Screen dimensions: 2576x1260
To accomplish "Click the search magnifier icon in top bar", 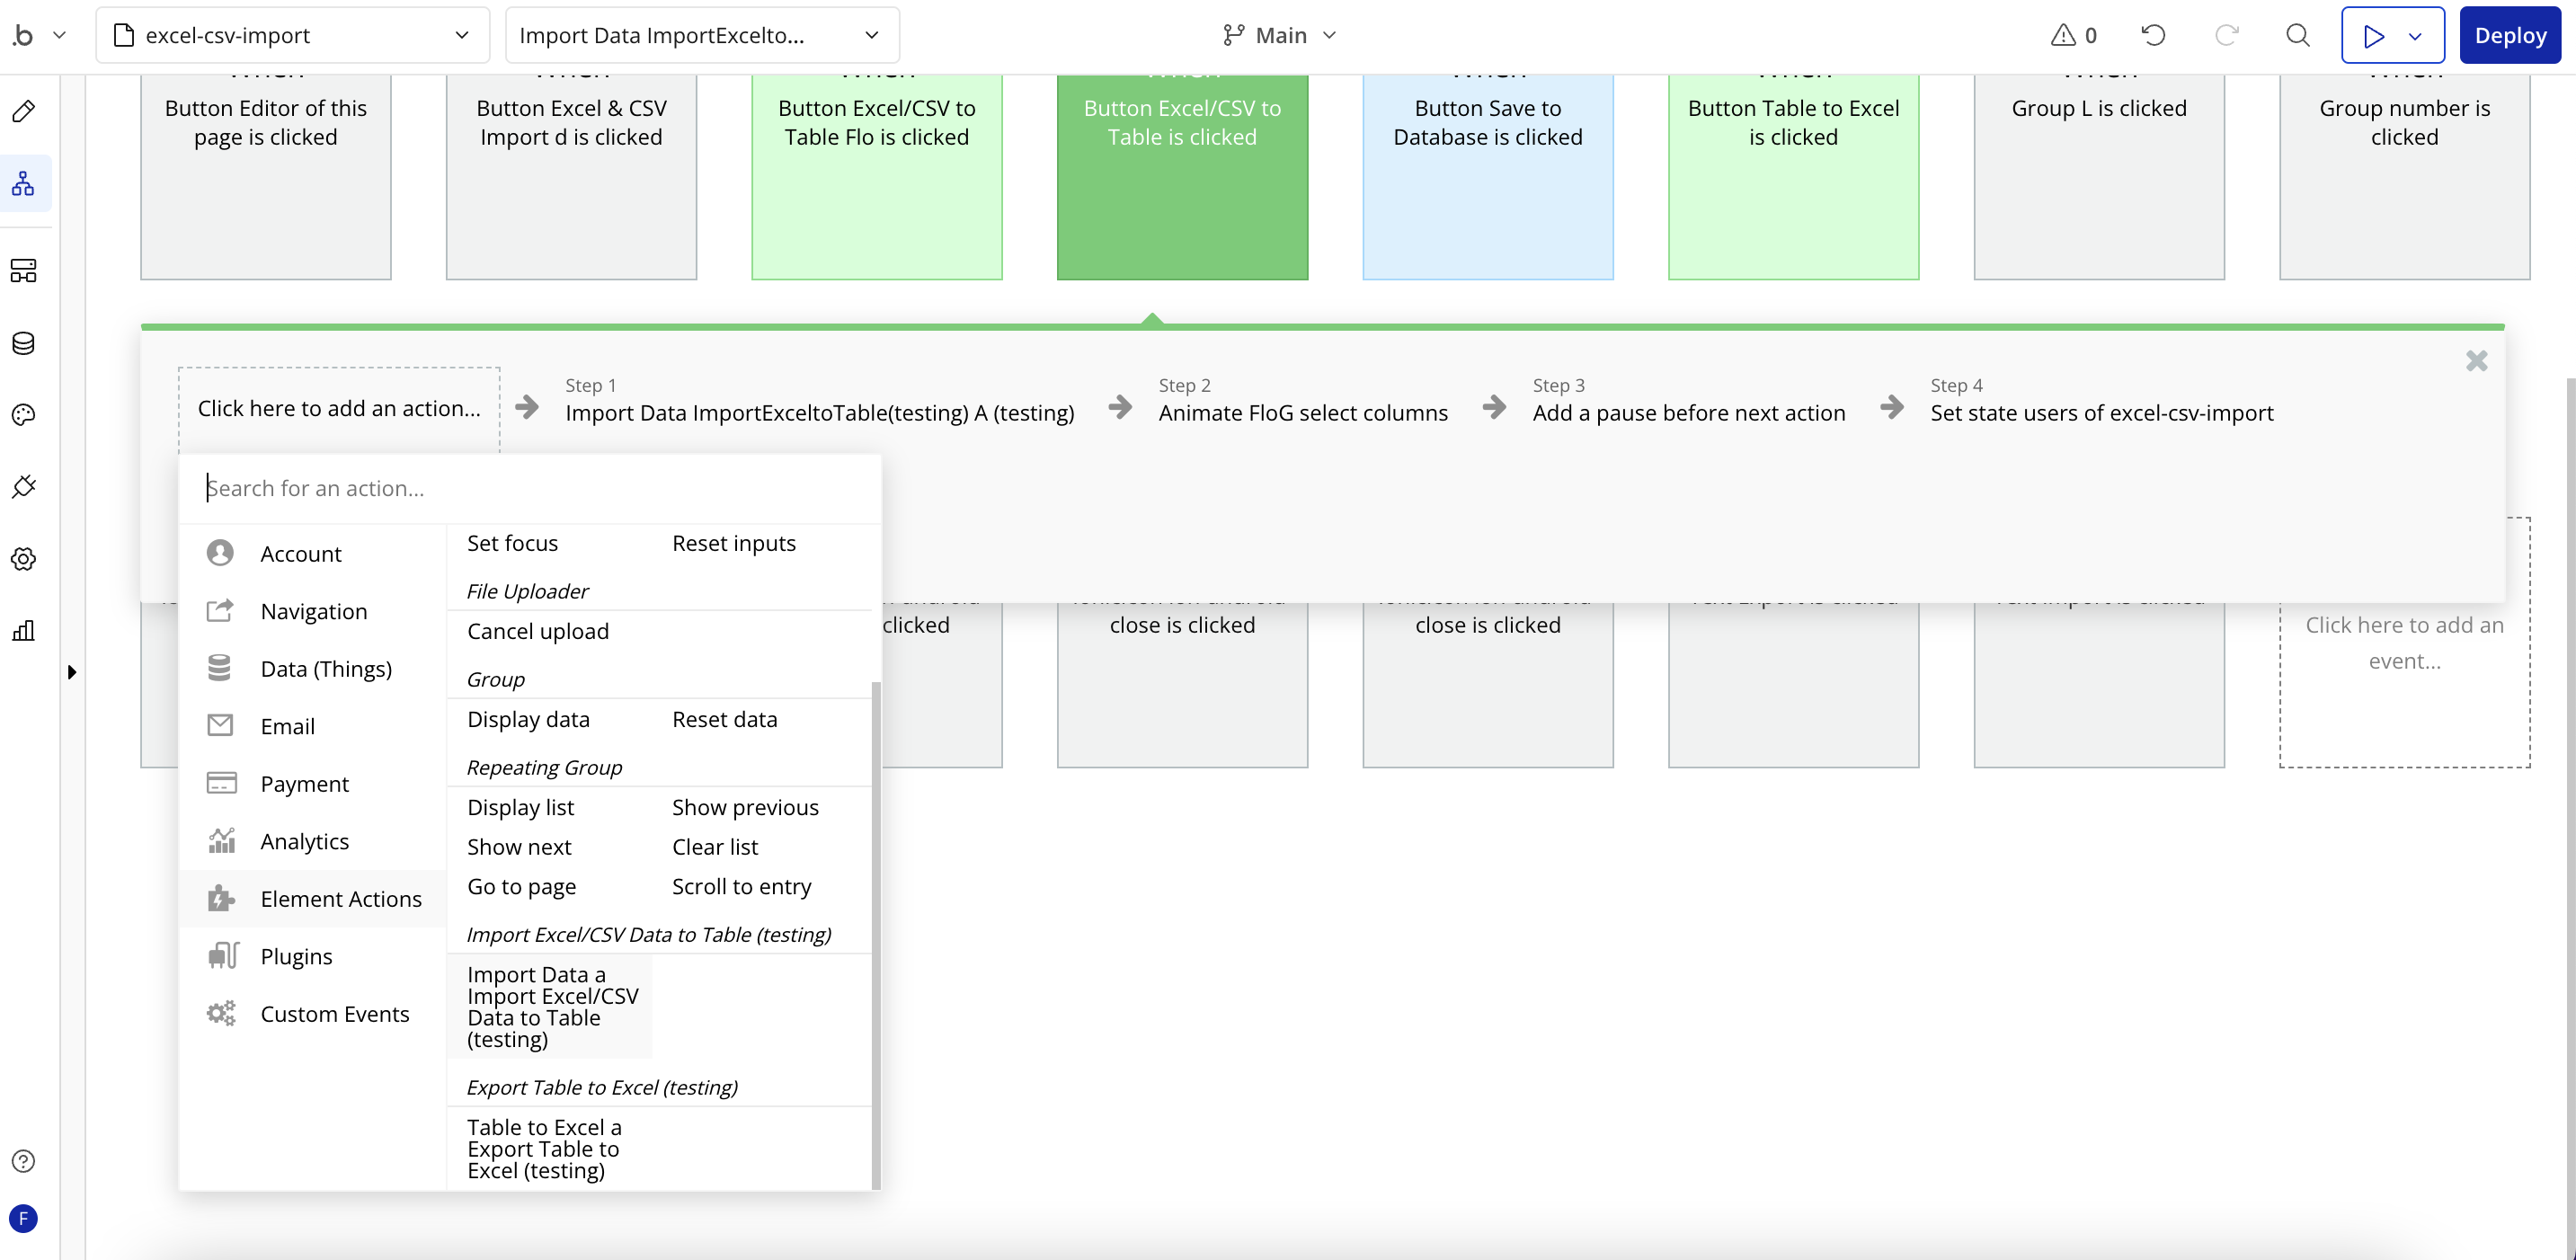I will [x=2298, y=36].
